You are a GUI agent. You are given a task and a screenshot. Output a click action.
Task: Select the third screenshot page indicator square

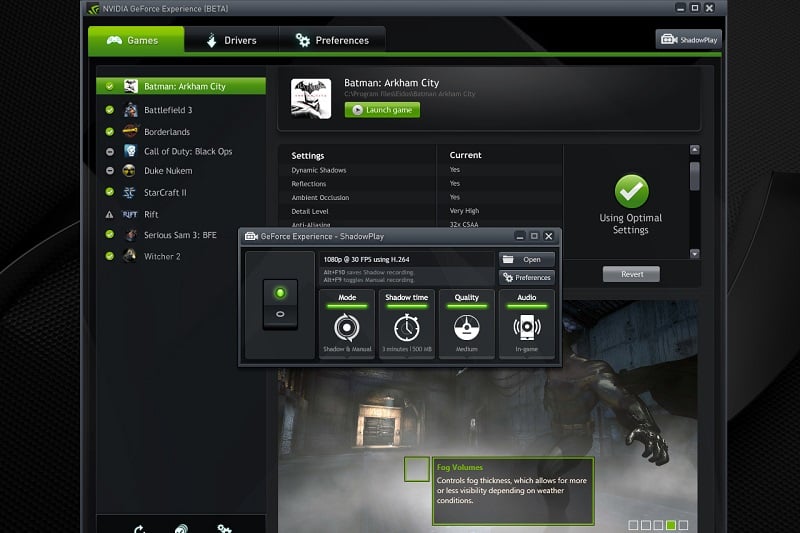click(658, 525)
